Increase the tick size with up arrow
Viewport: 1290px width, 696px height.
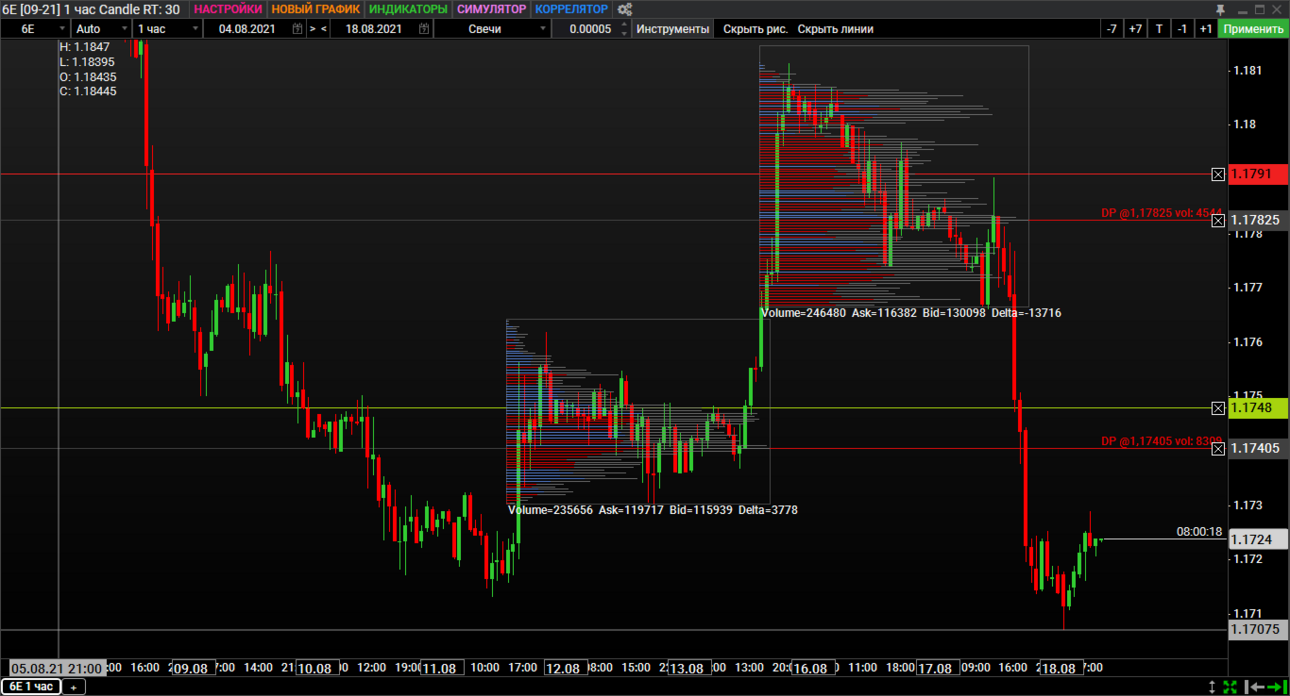tap(625, 25)
